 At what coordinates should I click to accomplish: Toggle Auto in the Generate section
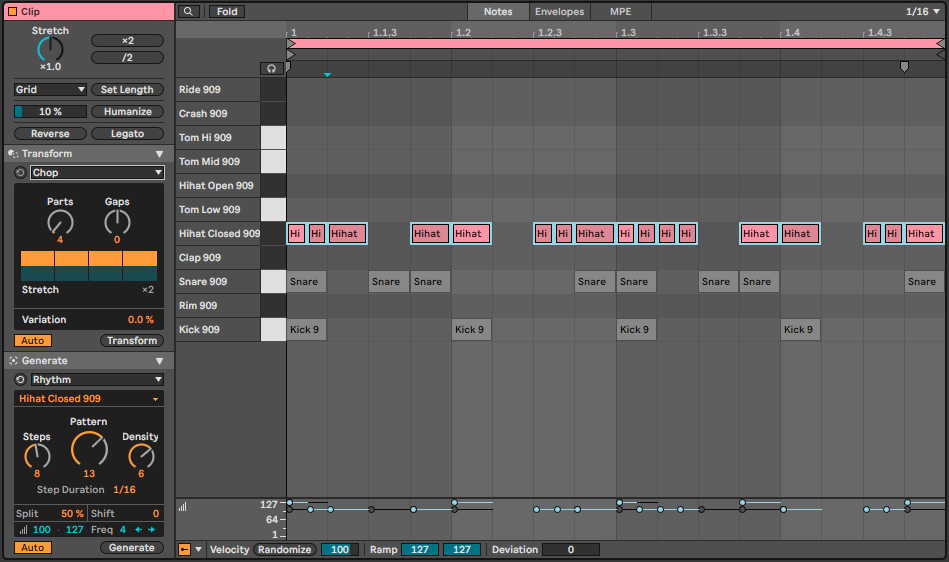(33, 548)
